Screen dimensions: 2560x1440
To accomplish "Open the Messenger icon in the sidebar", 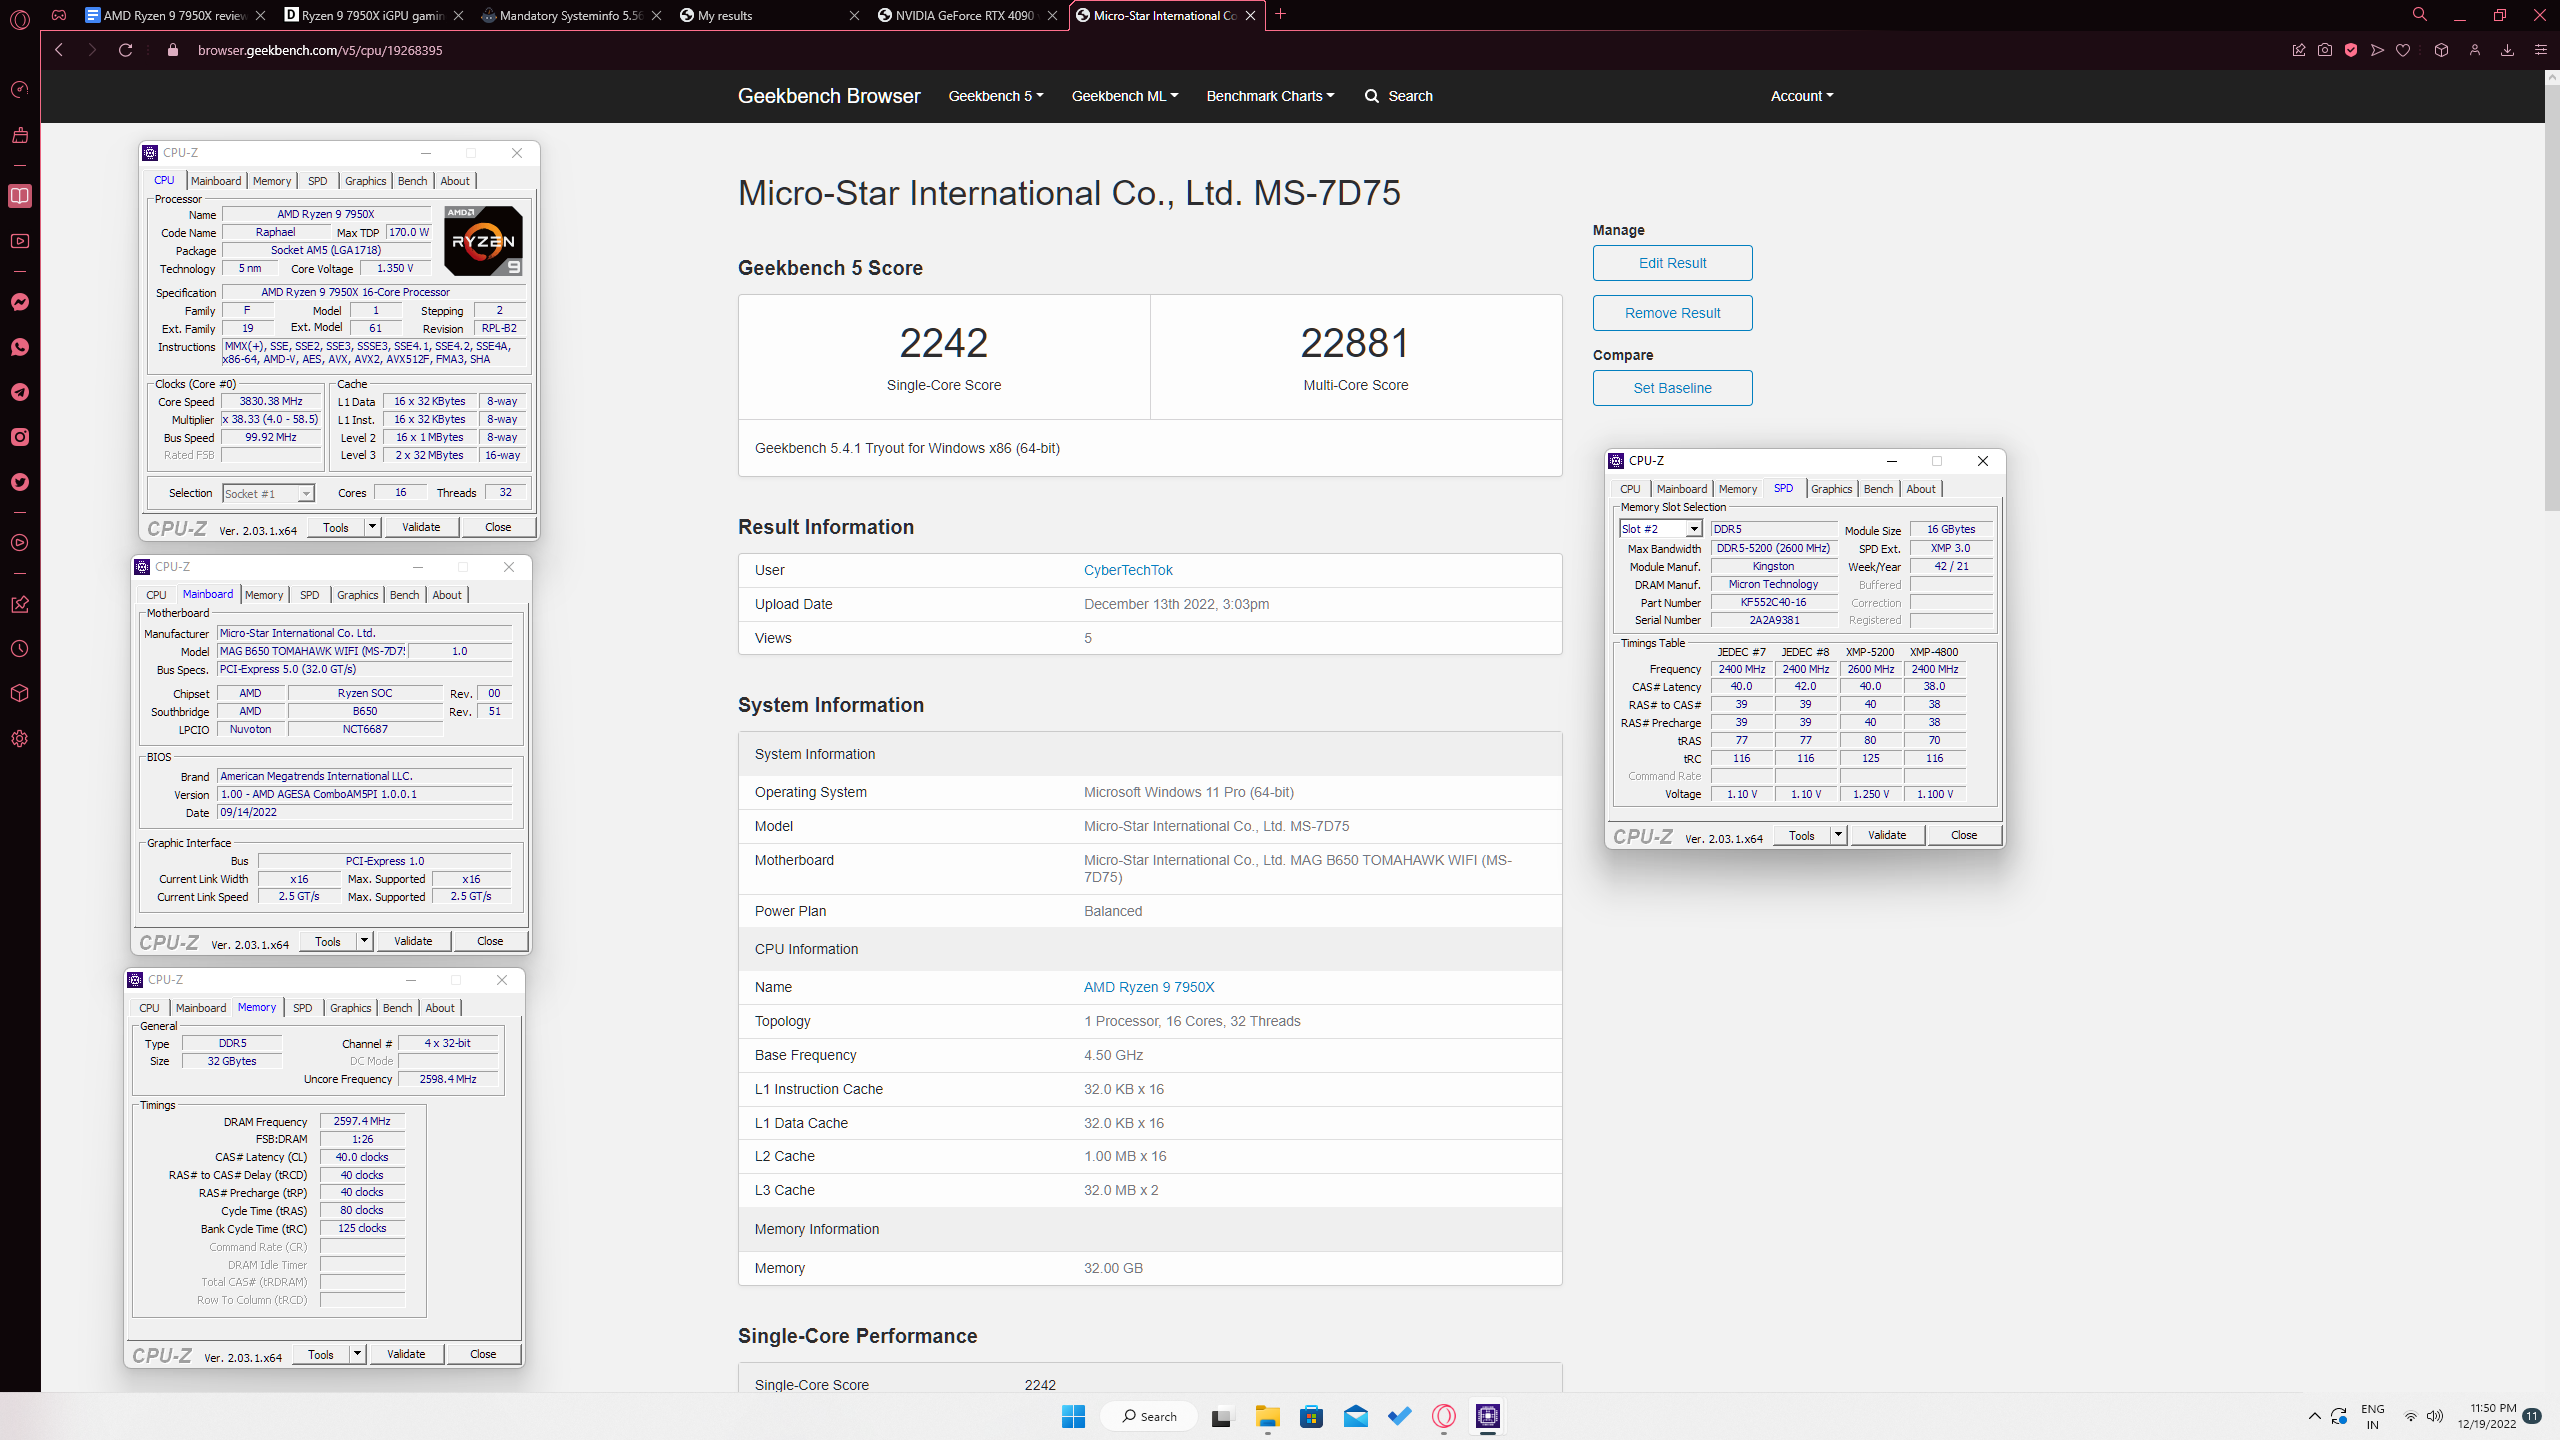I will pos(20,302).
